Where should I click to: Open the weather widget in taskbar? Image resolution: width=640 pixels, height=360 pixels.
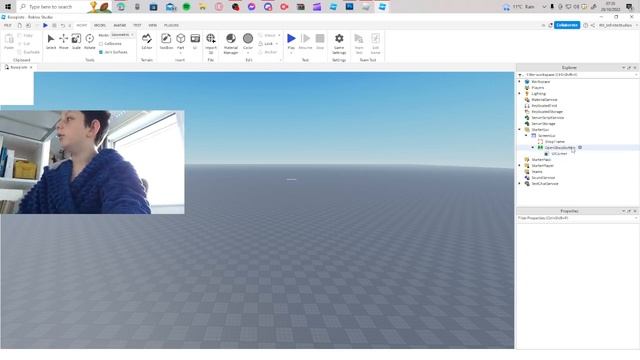pos(518,7)
